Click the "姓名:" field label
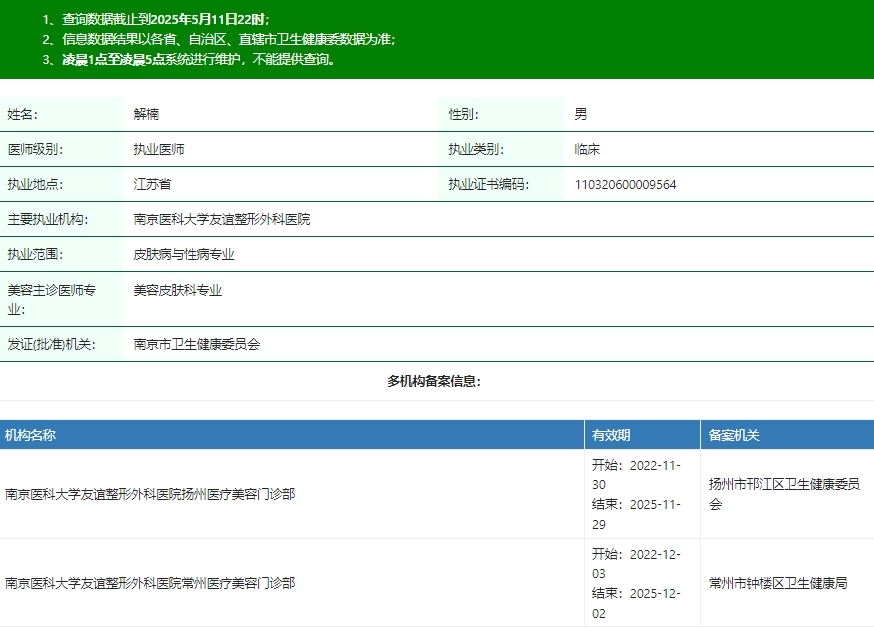Viewport: 874px width, 628px height. coord(22,114)
